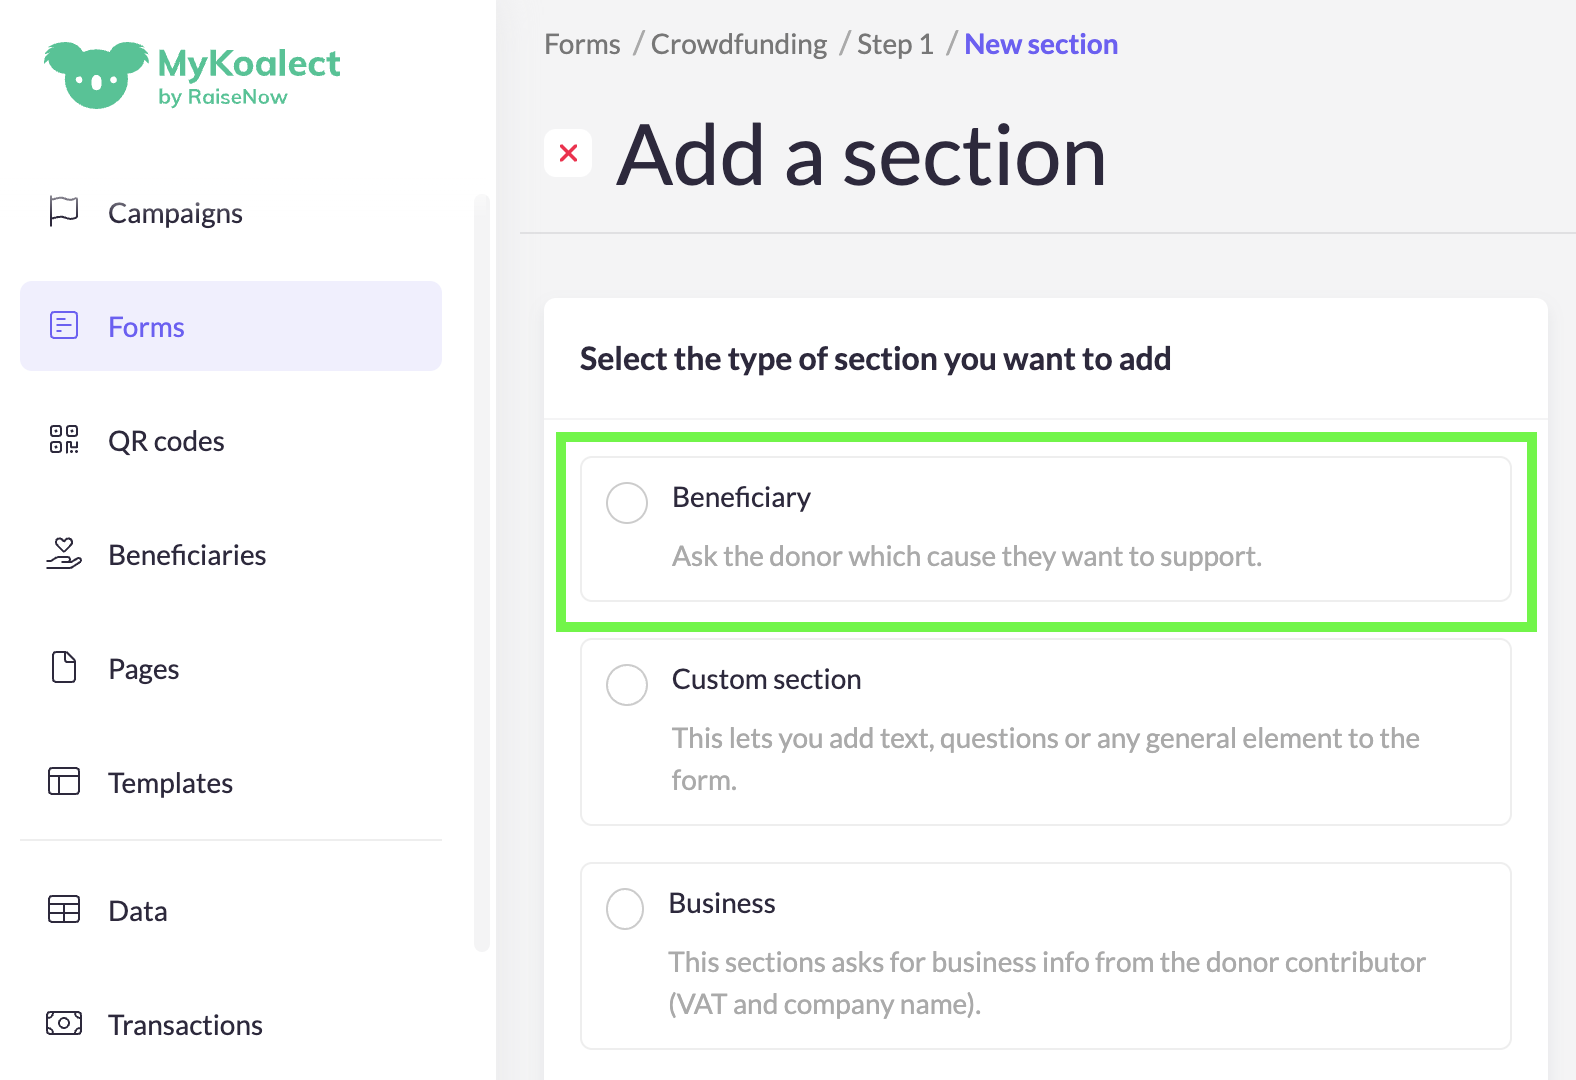The height and width of the screenshot is (1080, 1576).
Task: Navigate to Step 1 breadcrumb
Action: [895, 45]
